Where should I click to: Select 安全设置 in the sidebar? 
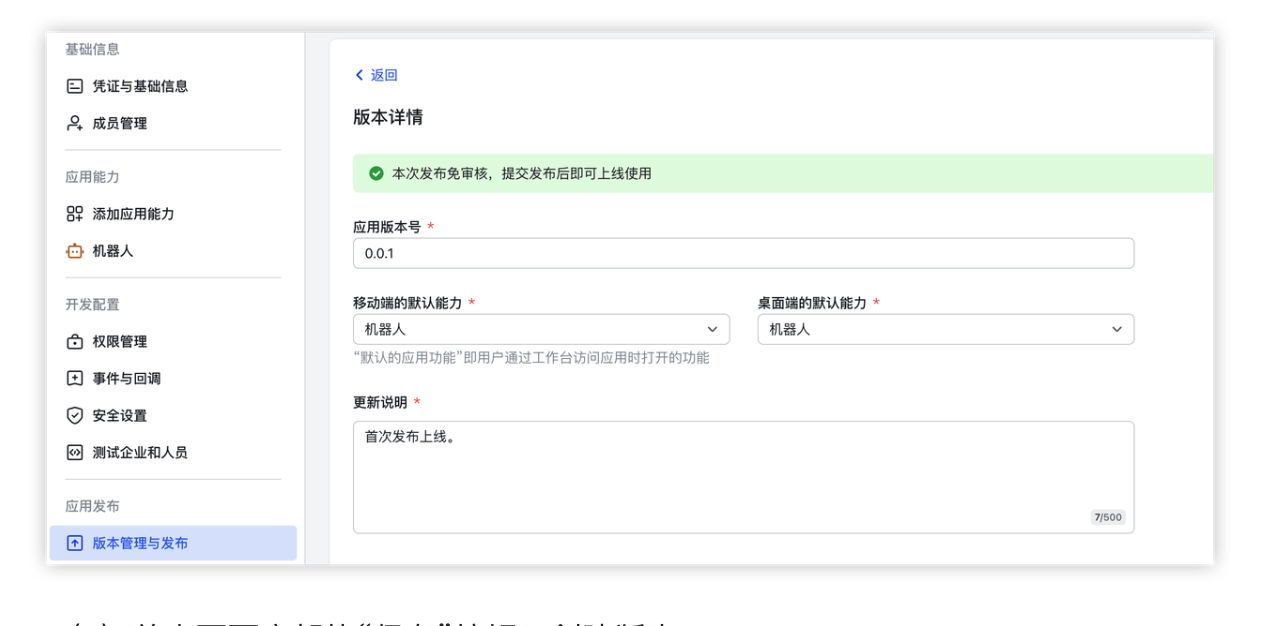[x=120, y=416]
